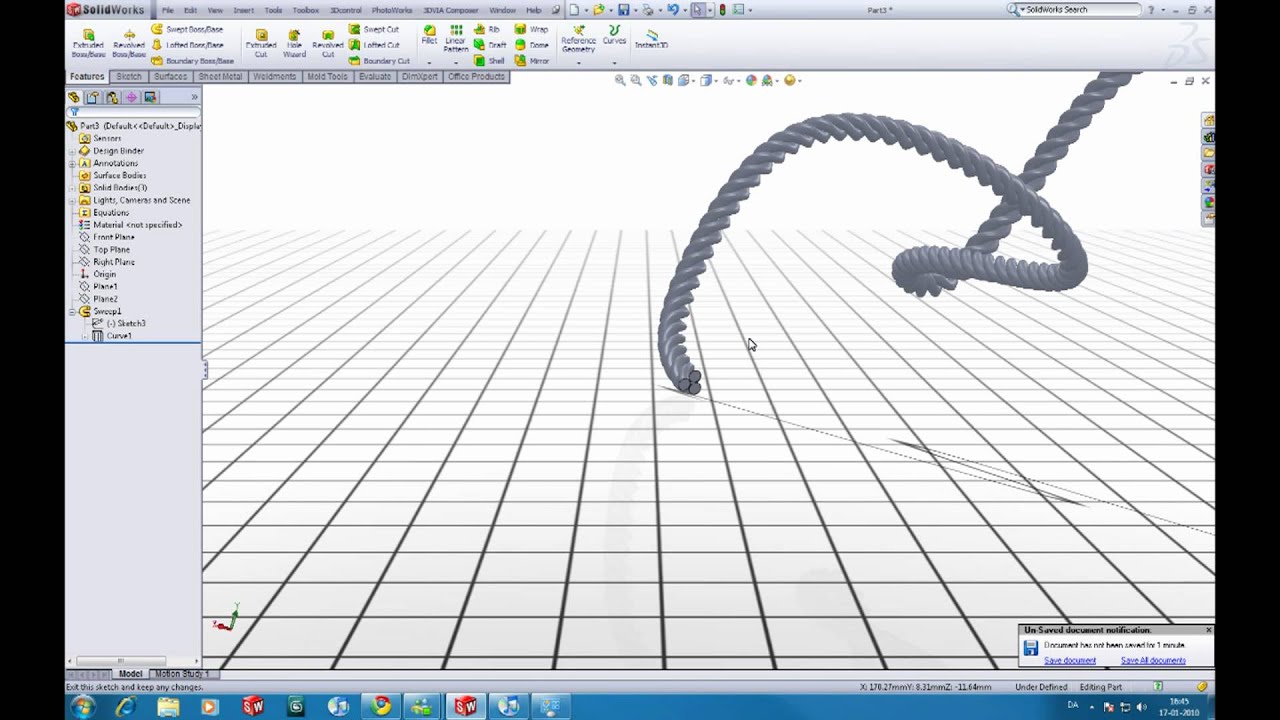Click the Save document link

pyautogui.click(x=1069, y=660)
